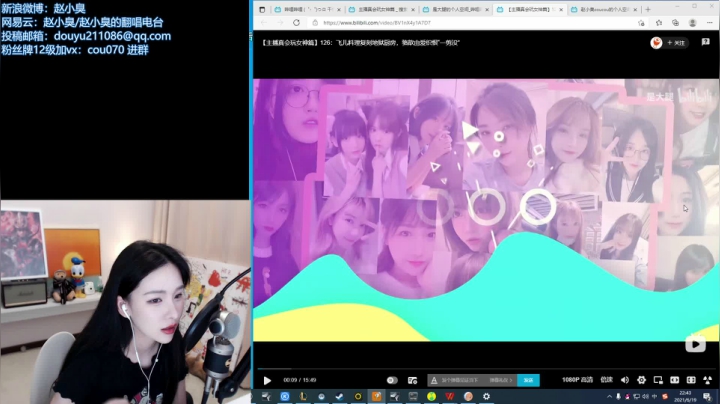Switch to the third tab, 是大腿 personal space
The height and width of the screenshot is (404, 720).
click(x=456, y=9)
